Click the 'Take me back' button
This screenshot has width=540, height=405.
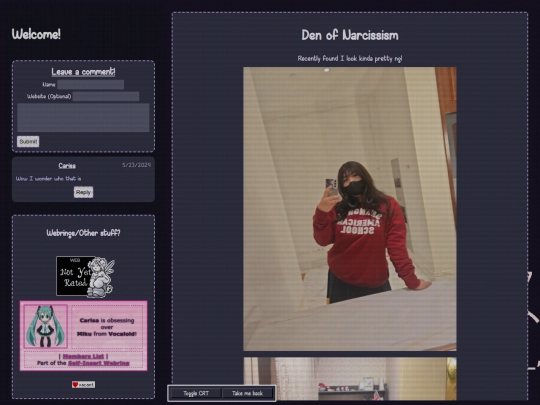(x=248, y=393)
